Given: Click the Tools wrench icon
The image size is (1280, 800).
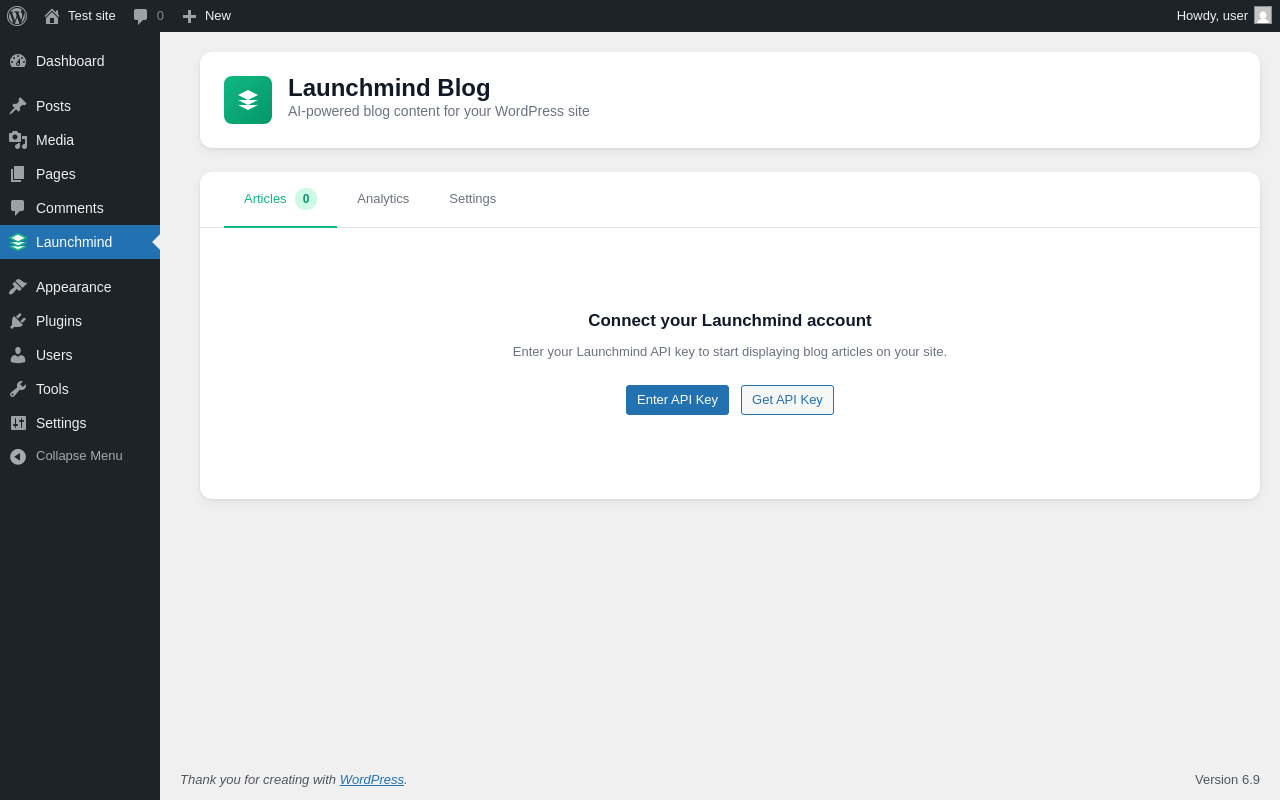Looking at the screenshot, I should tap(18, 389).
